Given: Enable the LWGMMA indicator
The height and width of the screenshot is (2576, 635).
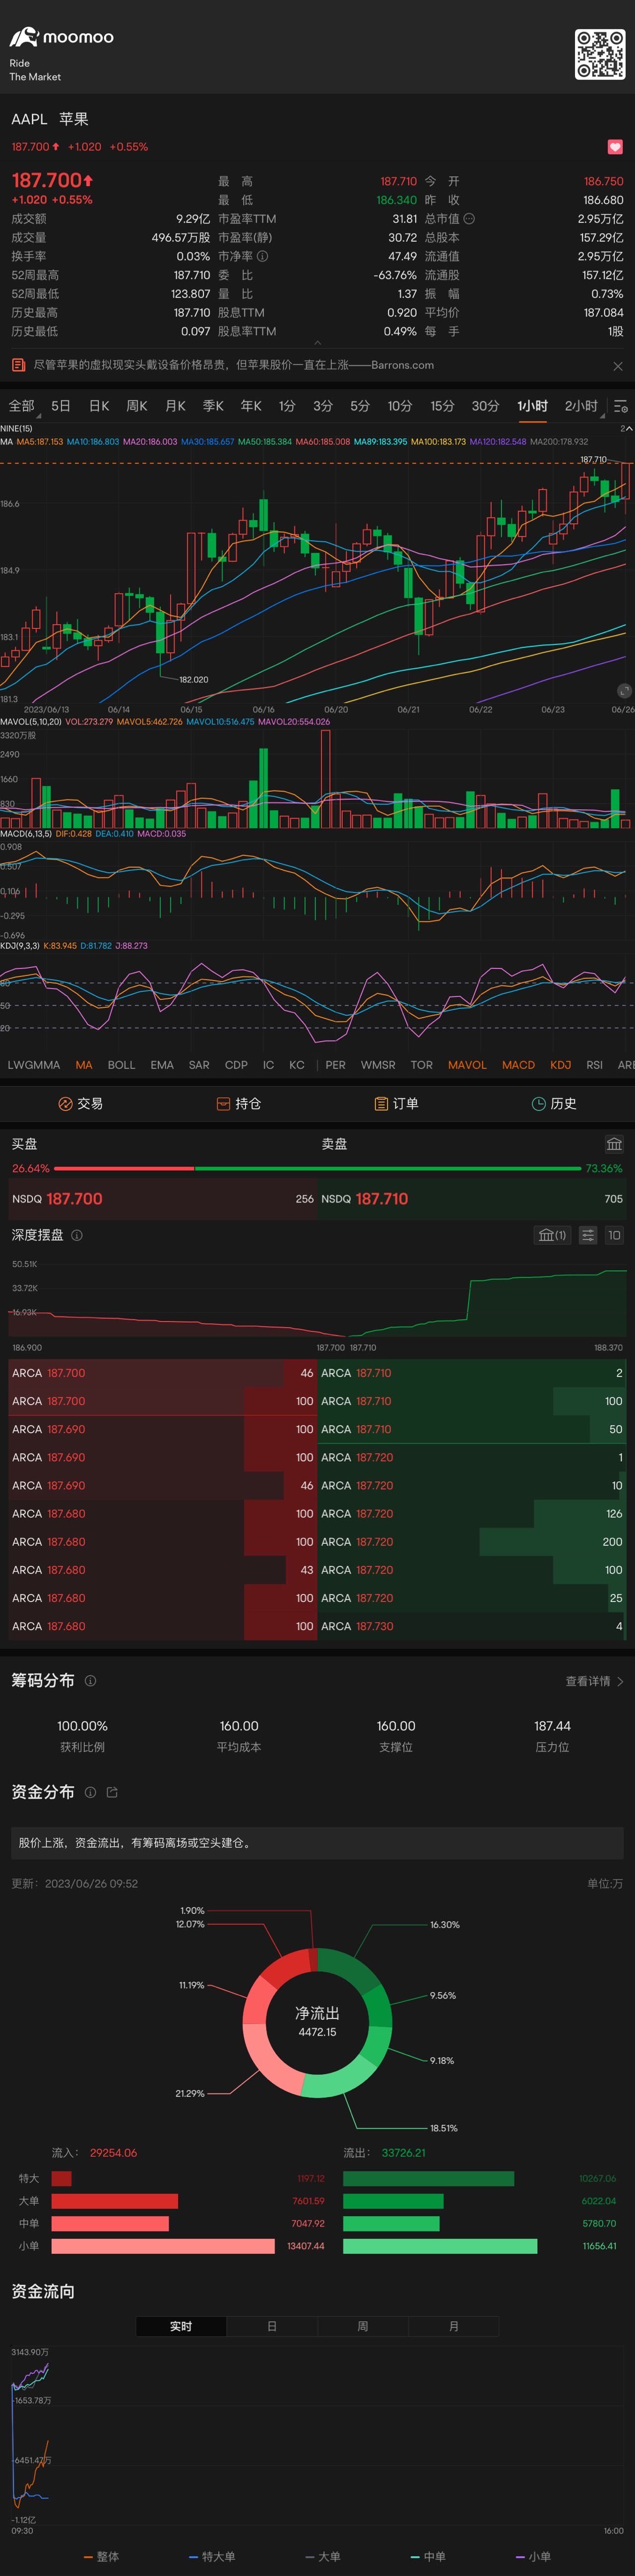Looking at the screenshot, I should point(34,1065).
